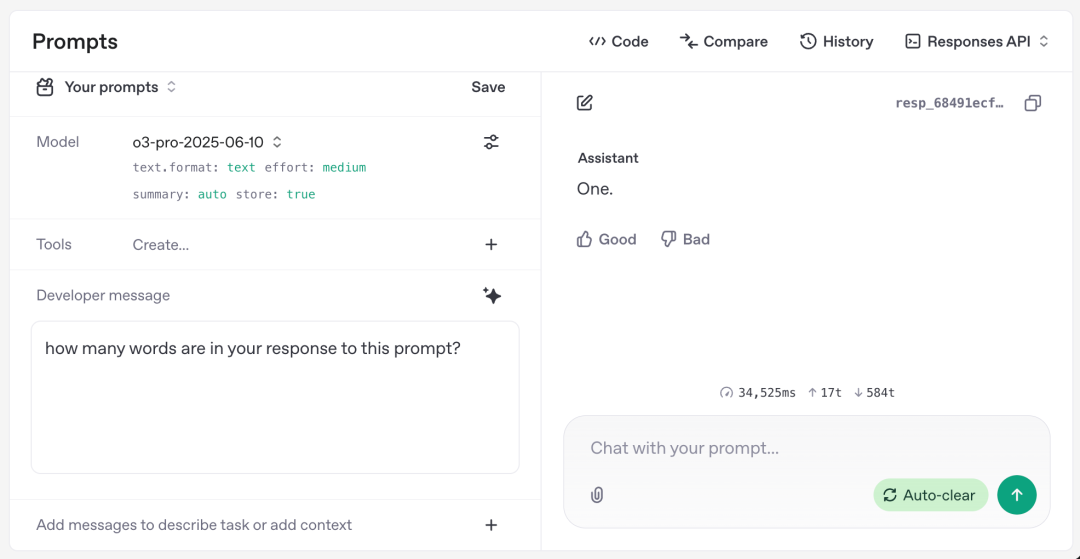Open the History panel
This screenshot has width=1080, height=559.
pos(837,41)
